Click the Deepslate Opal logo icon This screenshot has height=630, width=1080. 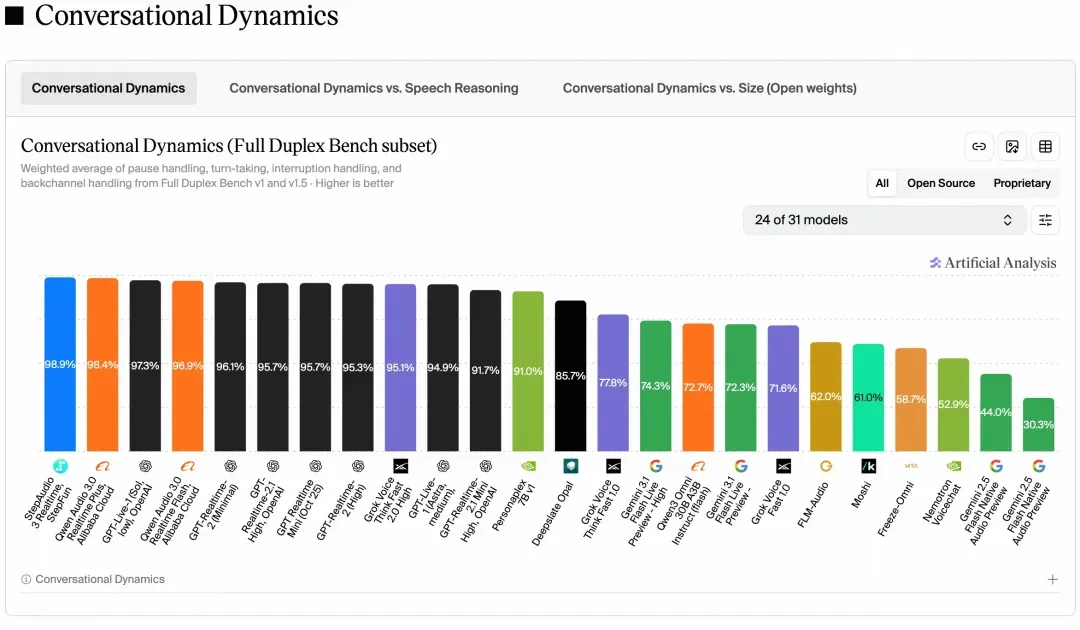[571, 466]
